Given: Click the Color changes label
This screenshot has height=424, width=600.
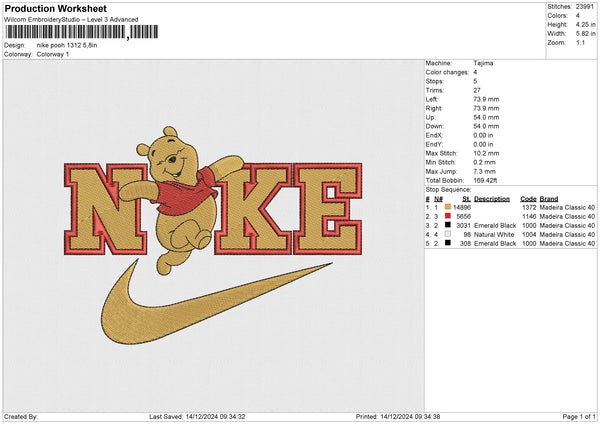Looking at the screenshot, I should 447,72.
